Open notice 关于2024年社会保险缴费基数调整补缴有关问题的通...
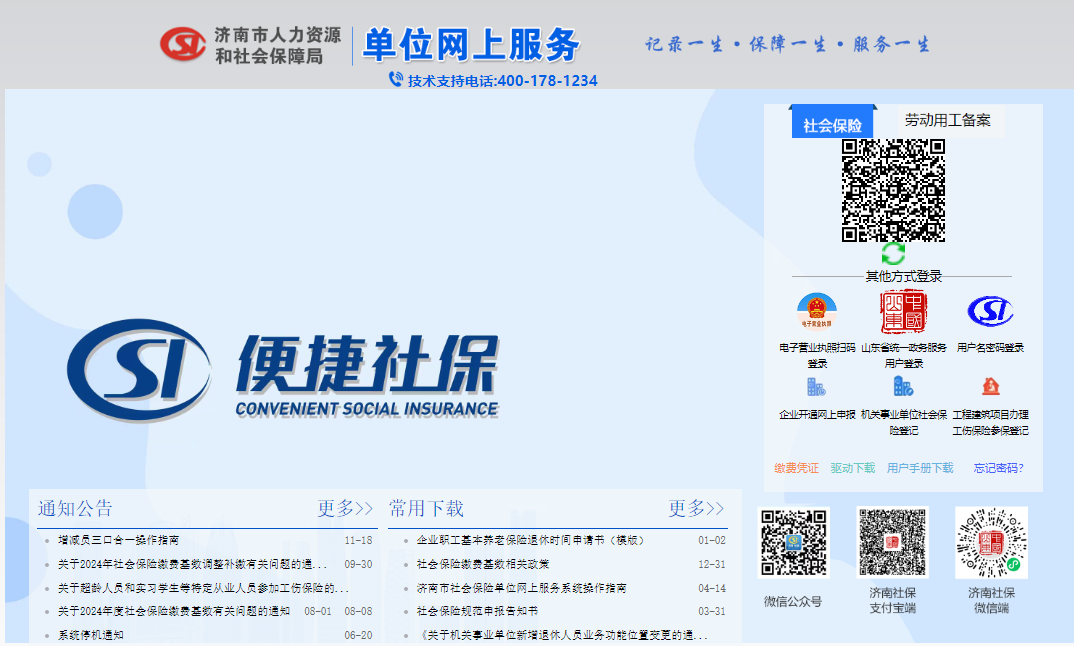 tap(192, 564)
